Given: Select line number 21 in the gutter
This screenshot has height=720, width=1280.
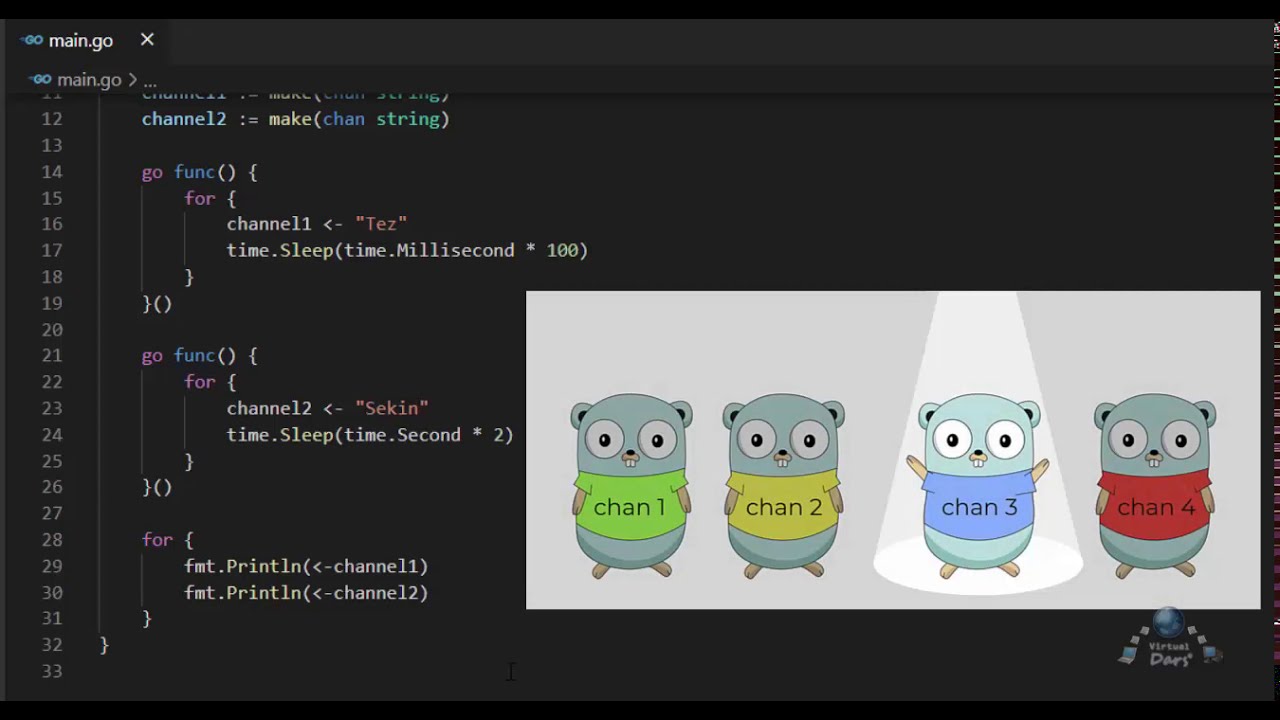Looking at the screenshot, I should coord(52,355).
